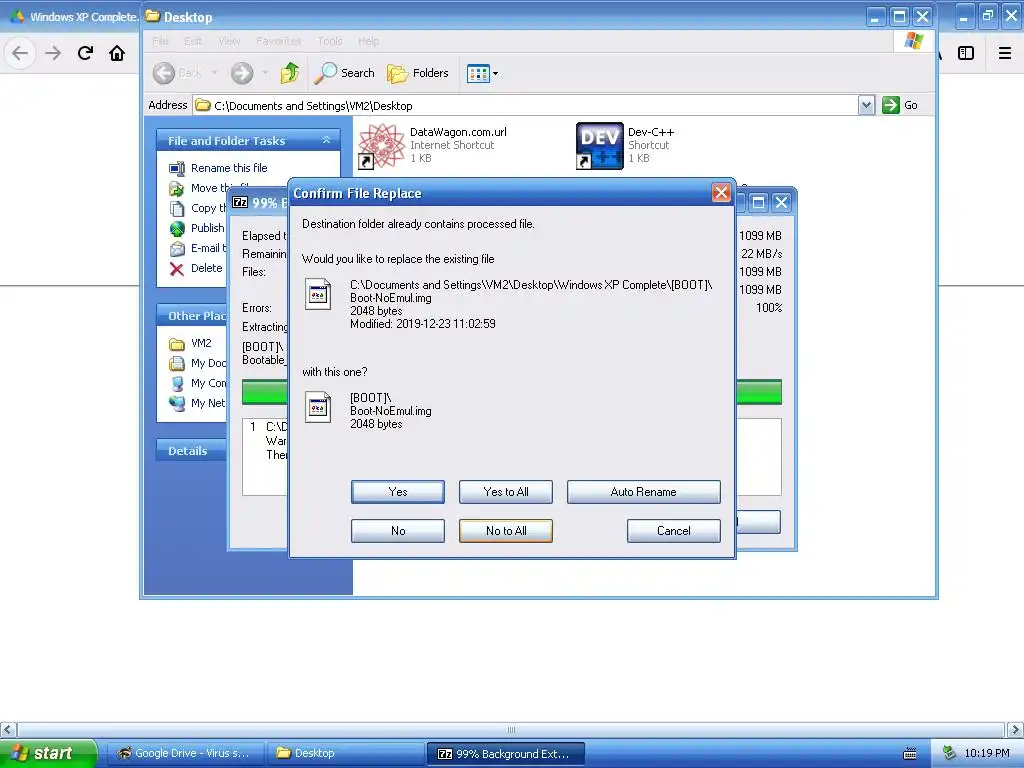The height and width of the screenshot is (768, 1024).
Task: Switch to Google Drive taskbar item
Action: (x=185, y=754)
